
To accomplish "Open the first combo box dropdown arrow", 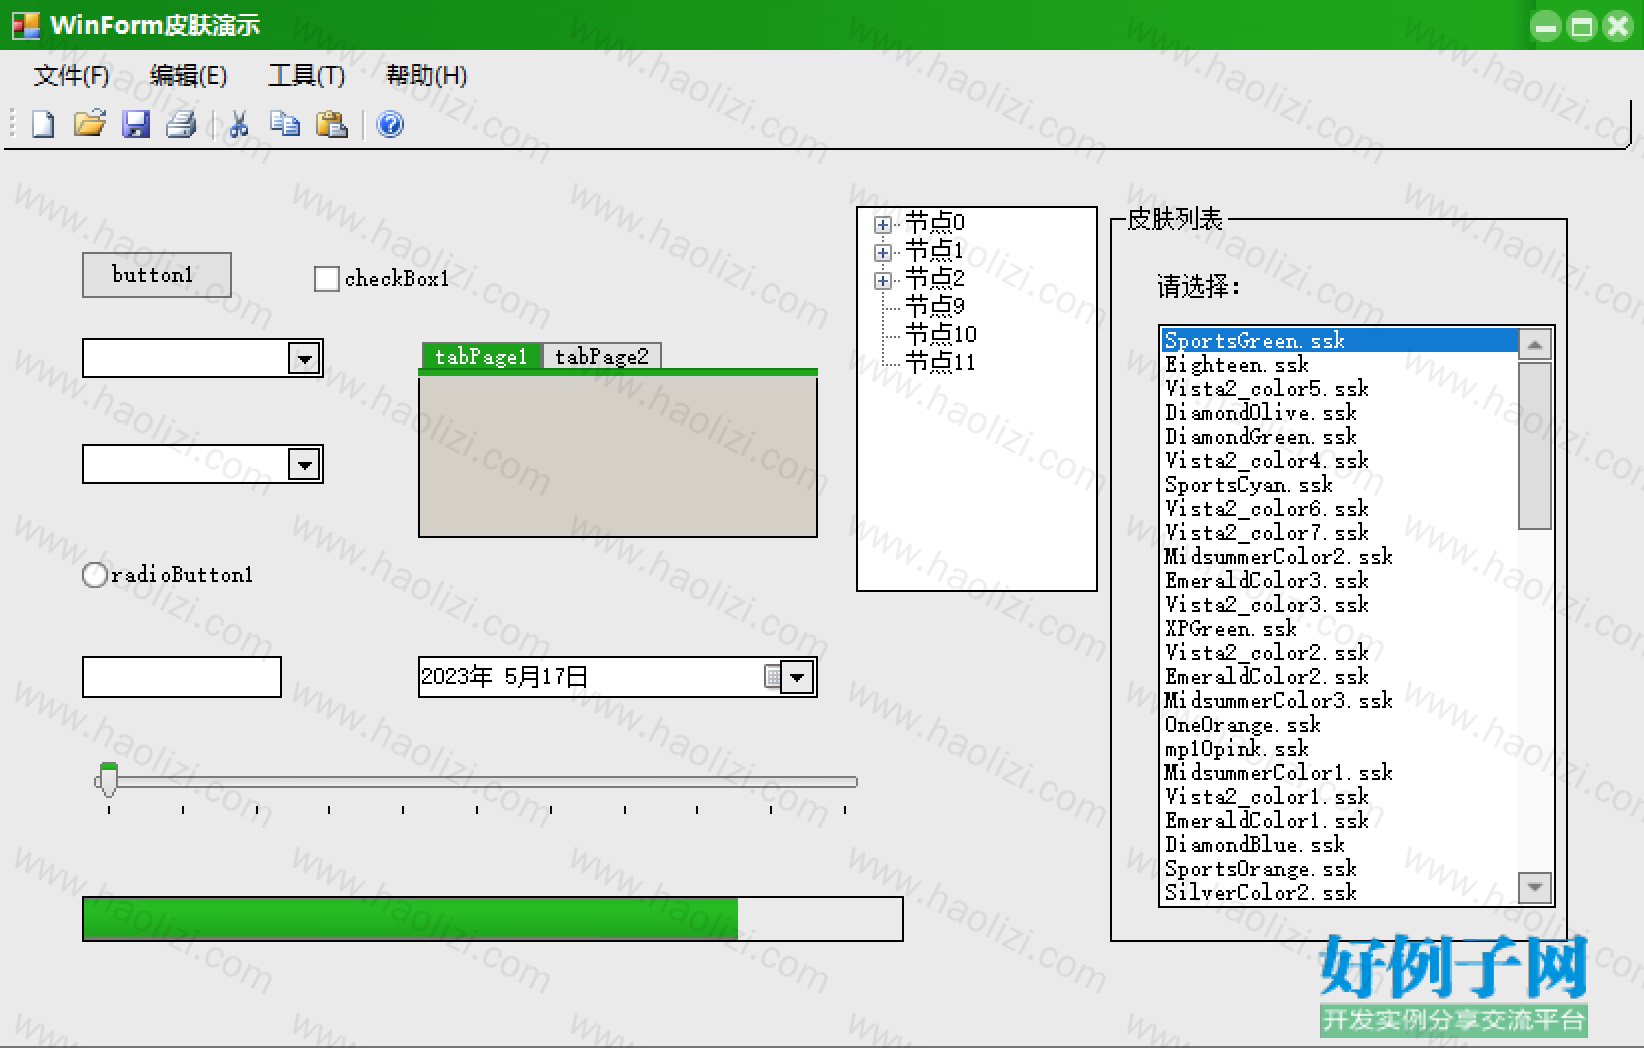I will pyautogui.click(x=303, y=358).
